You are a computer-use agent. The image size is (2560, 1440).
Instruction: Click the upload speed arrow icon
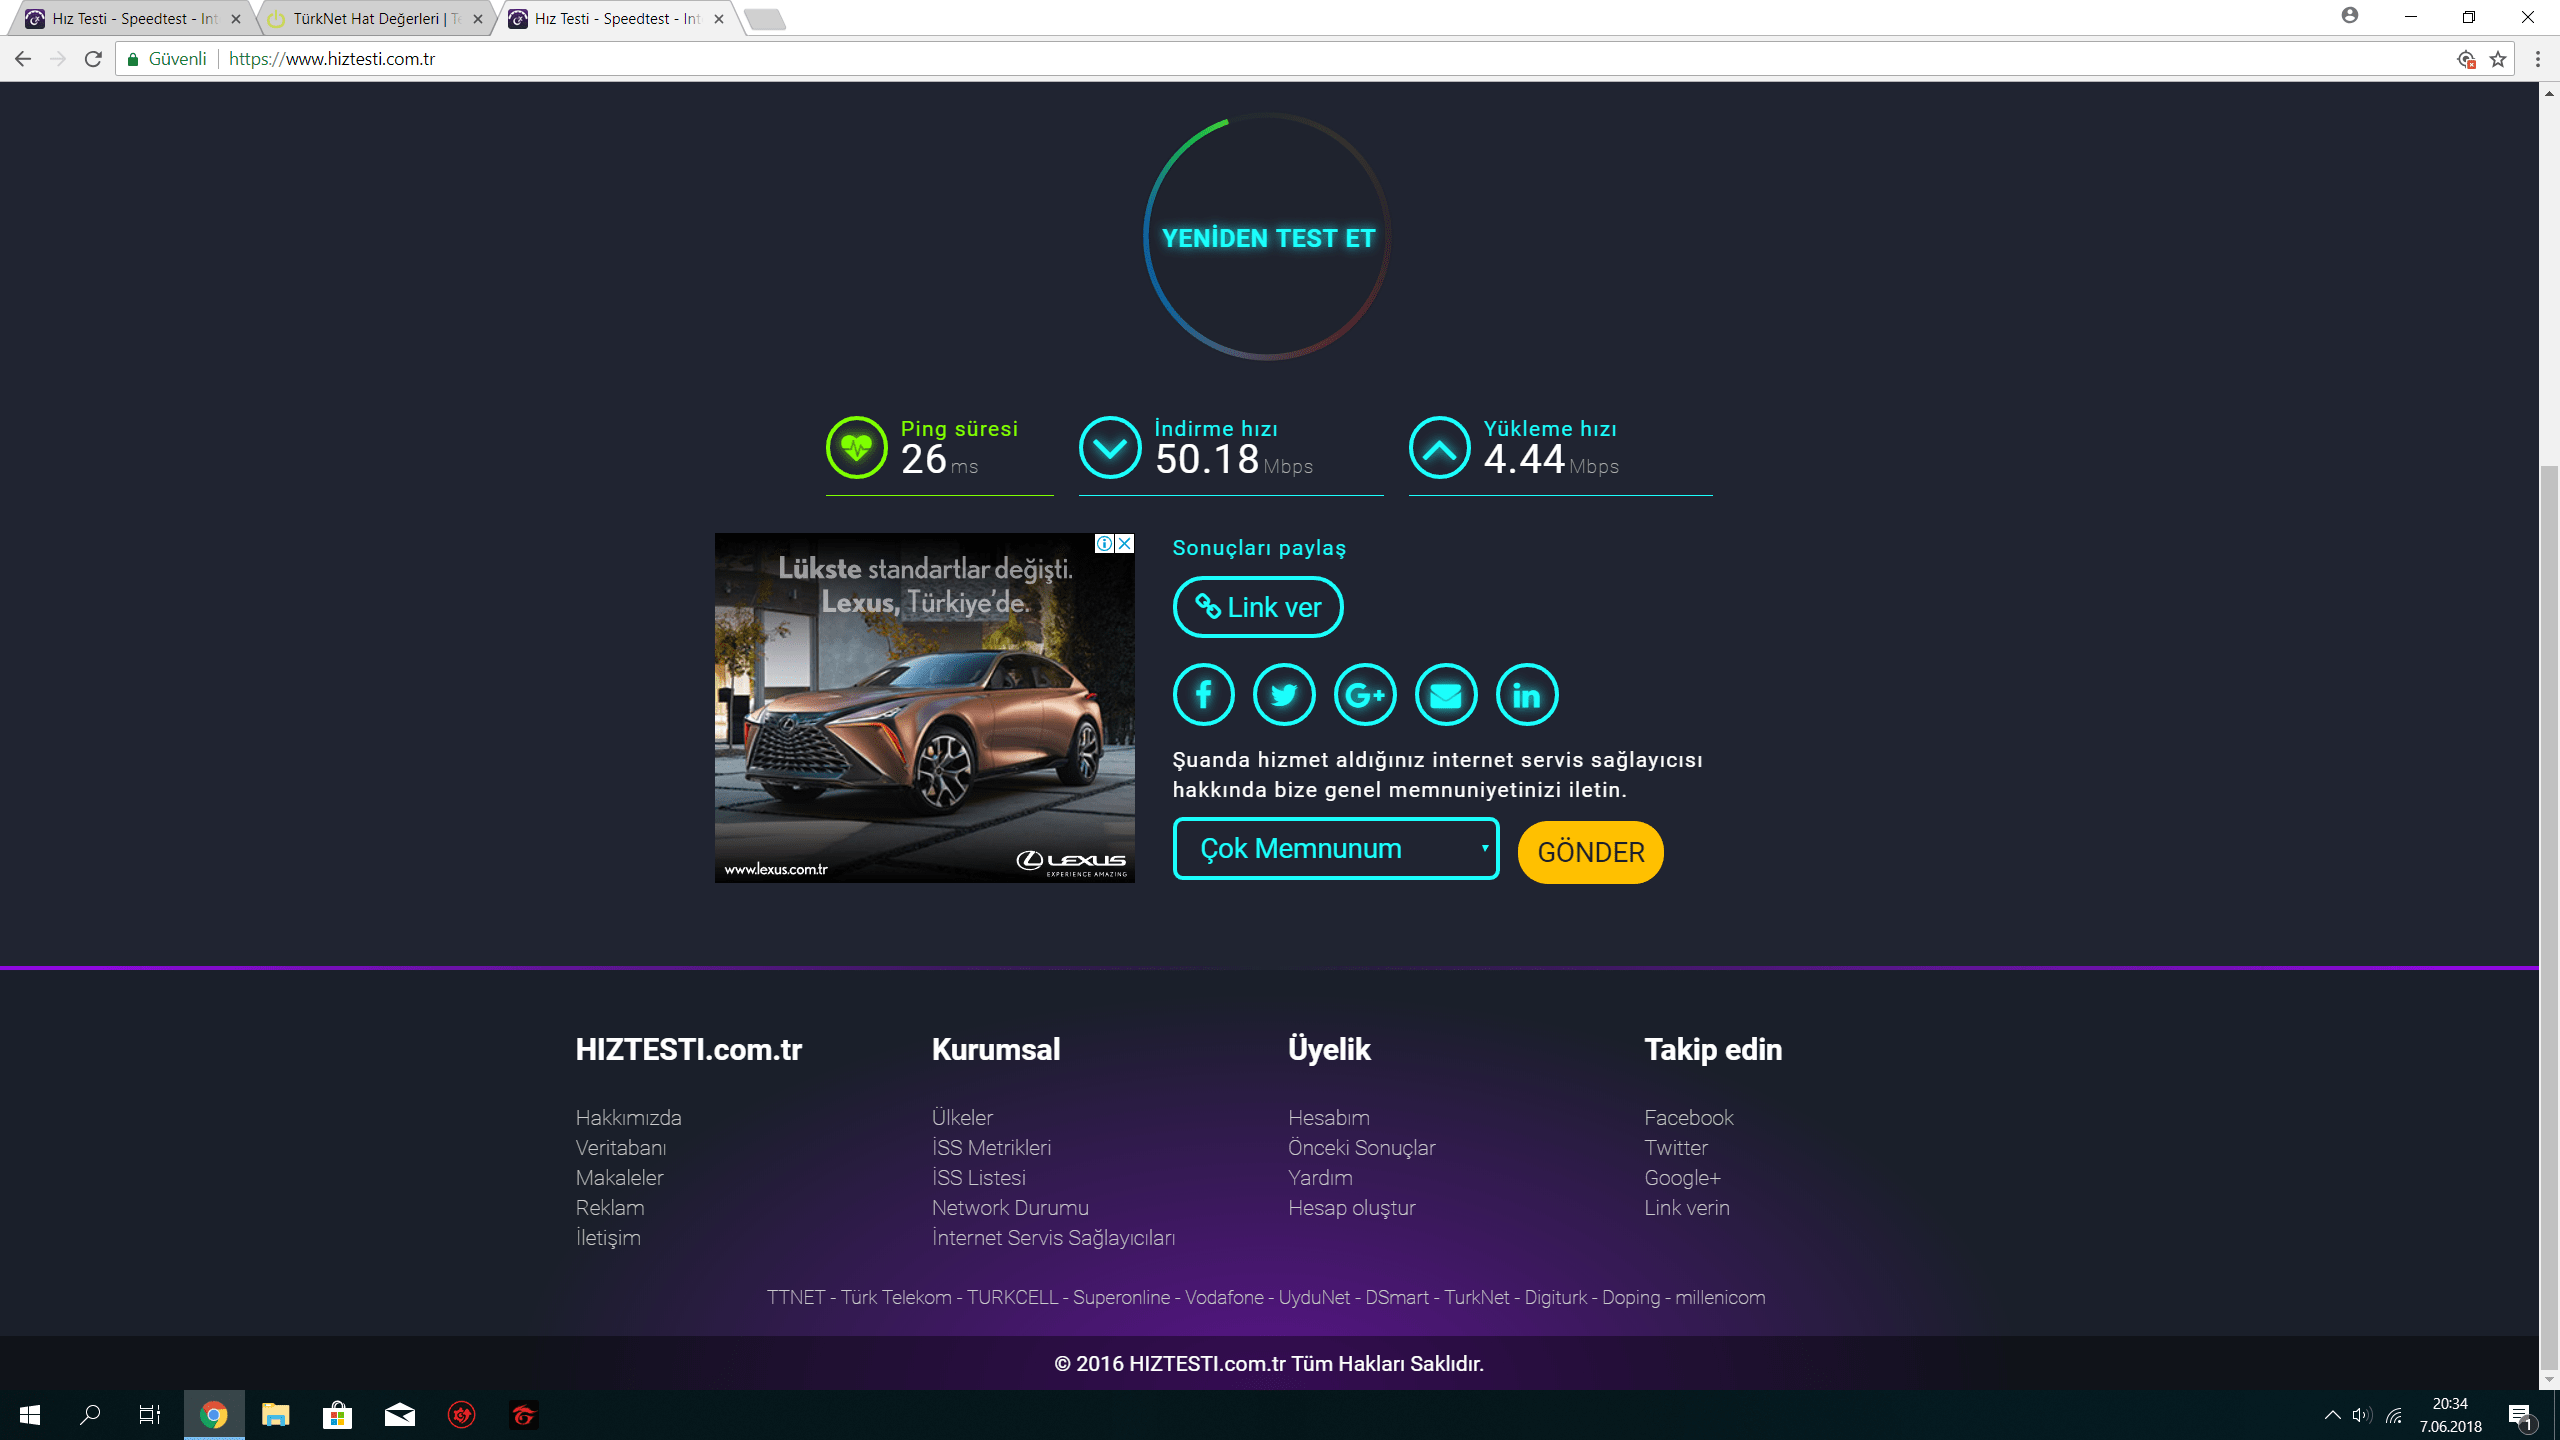pos(1439,447)
